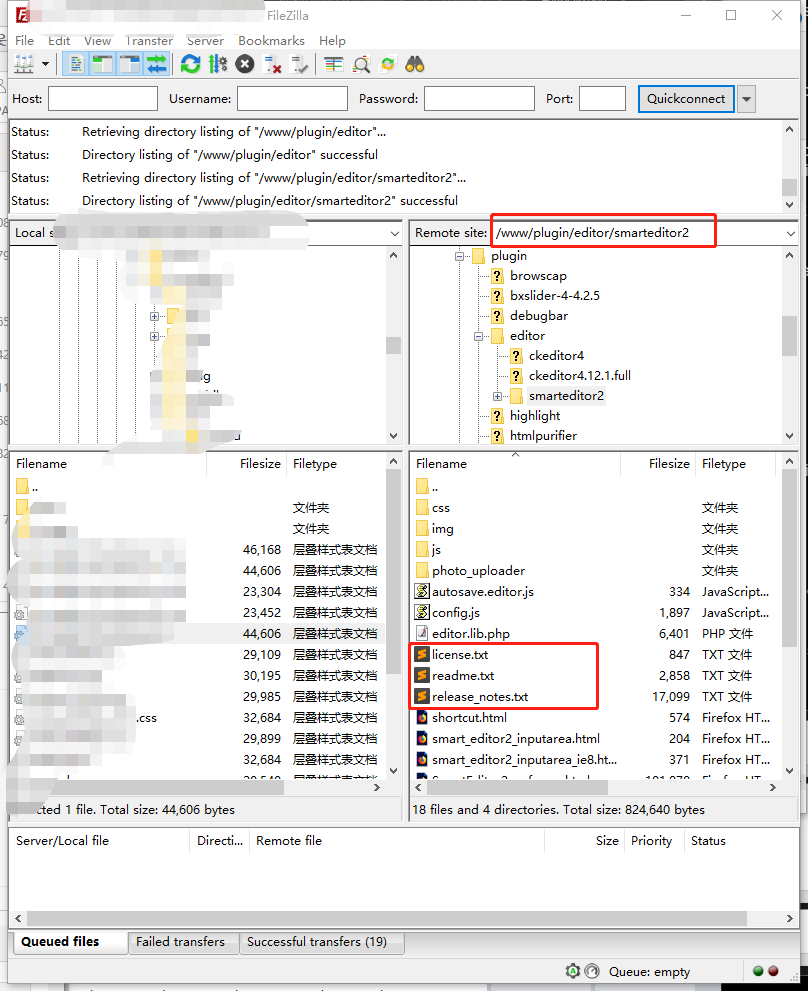Select bxslider-4-4.2.5 folder in remote tree

[554, 296]
